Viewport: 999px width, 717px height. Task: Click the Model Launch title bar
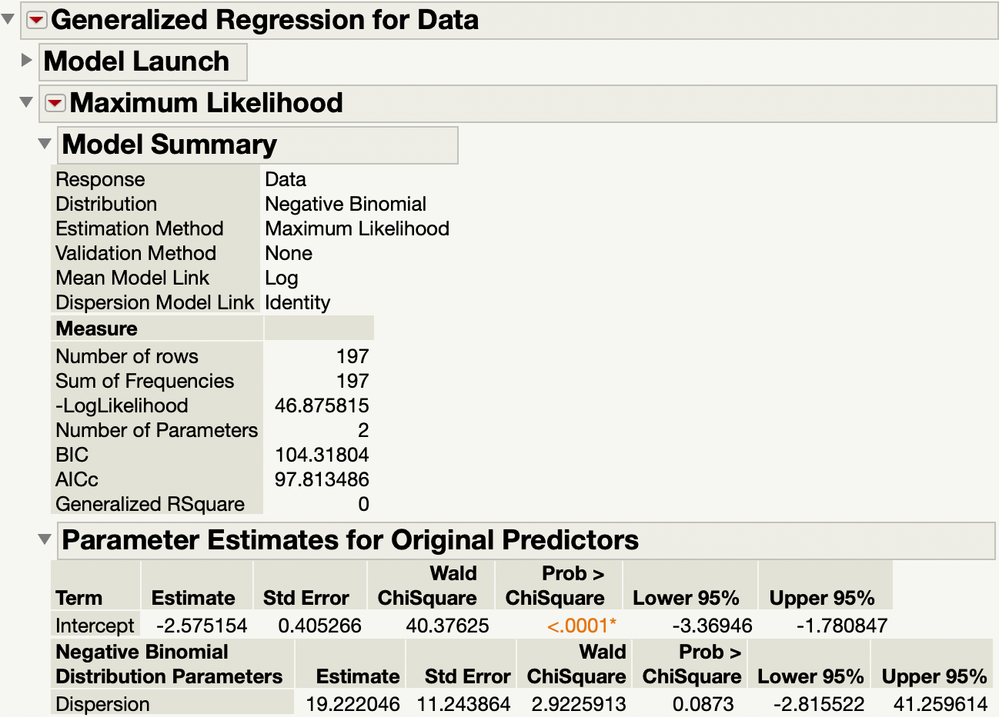coord(137,61)
